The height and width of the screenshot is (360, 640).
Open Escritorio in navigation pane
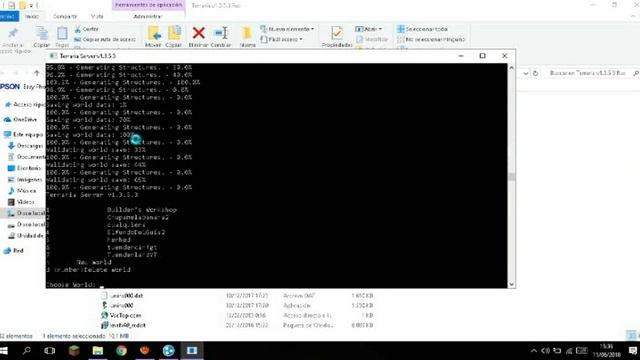pos(24,168)
